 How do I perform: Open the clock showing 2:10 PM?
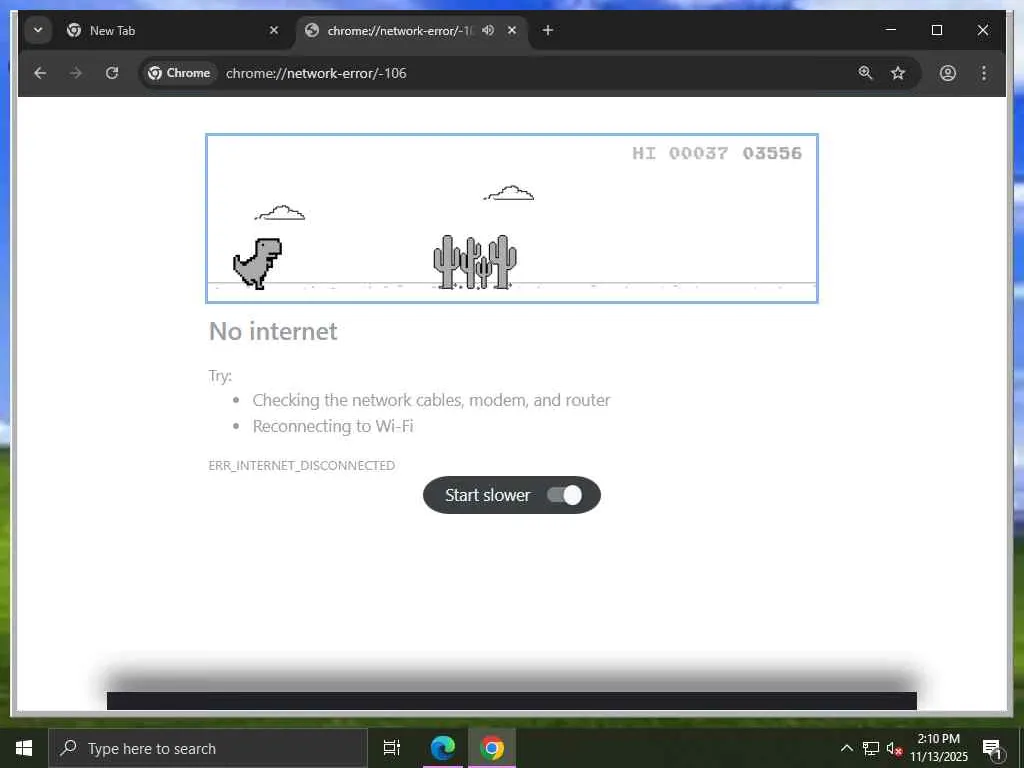click(939, 748)
